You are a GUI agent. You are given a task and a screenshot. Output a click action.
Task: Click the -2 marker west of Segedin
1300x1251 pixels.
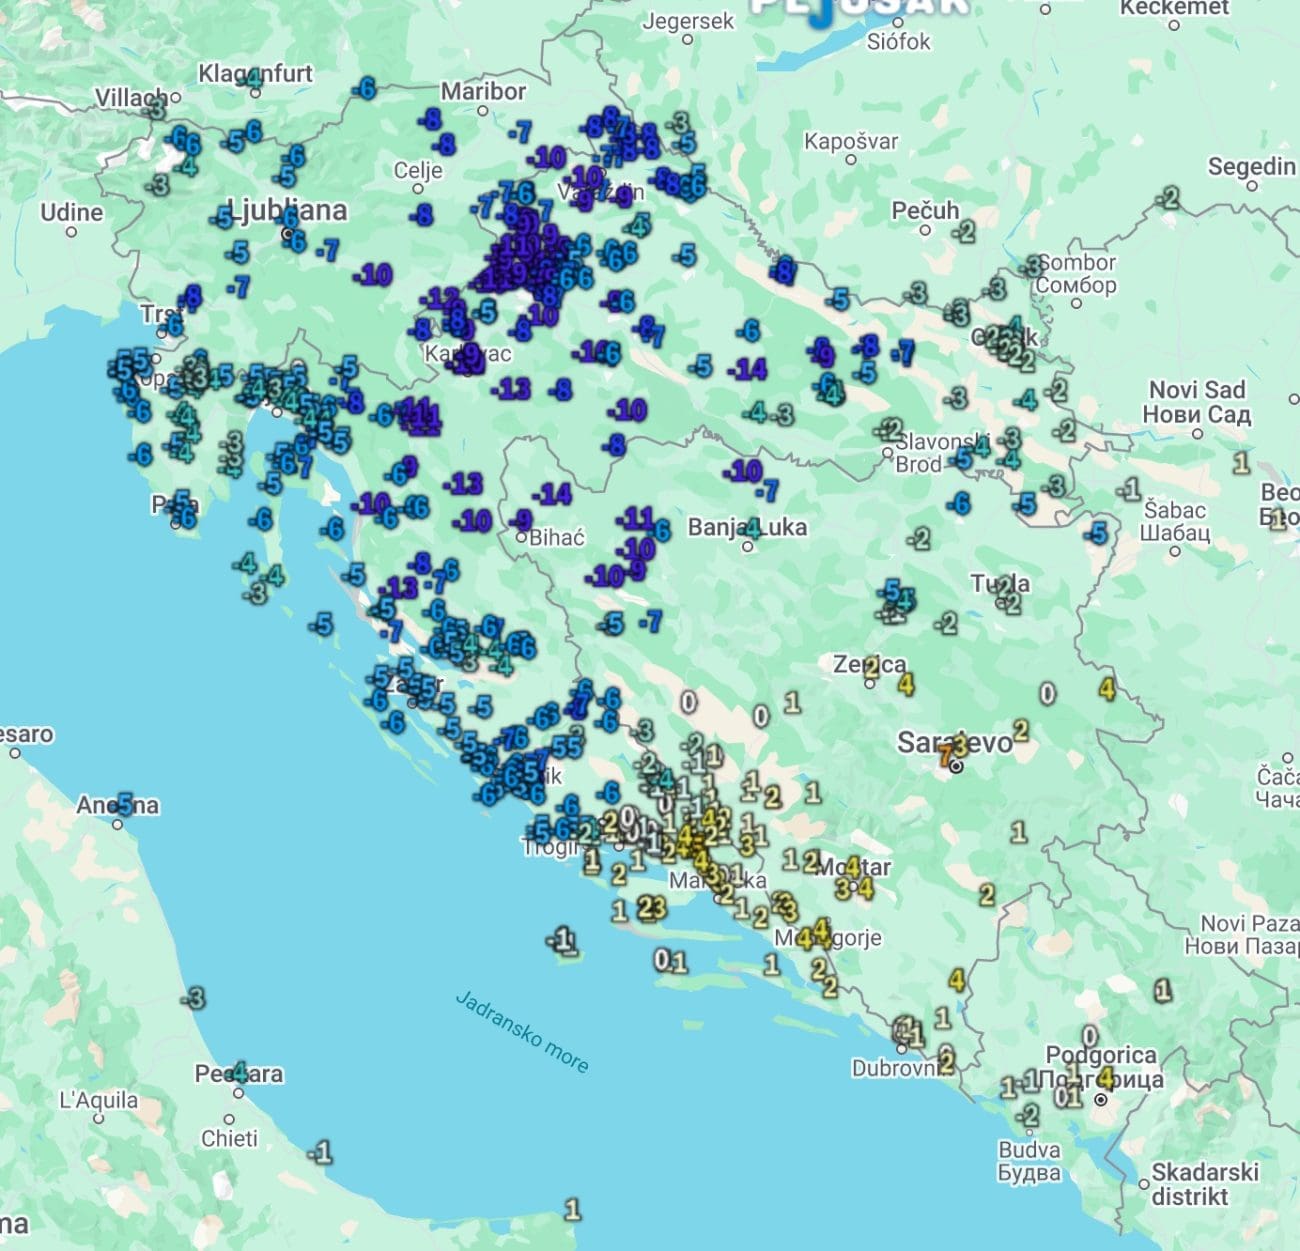(1168, 198)
